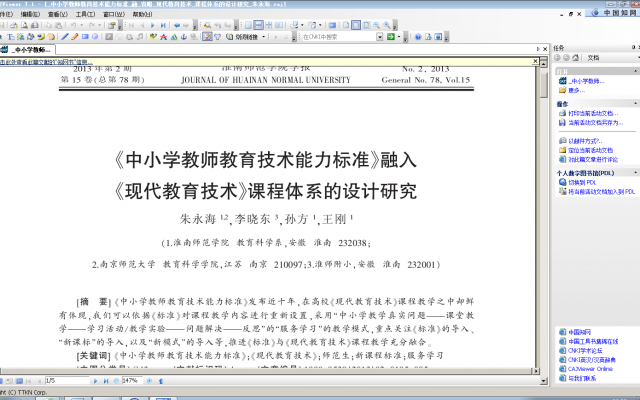Click the blue Help question icon
Image resolution: width=640 pixels, height=400 pixels.
418,37
